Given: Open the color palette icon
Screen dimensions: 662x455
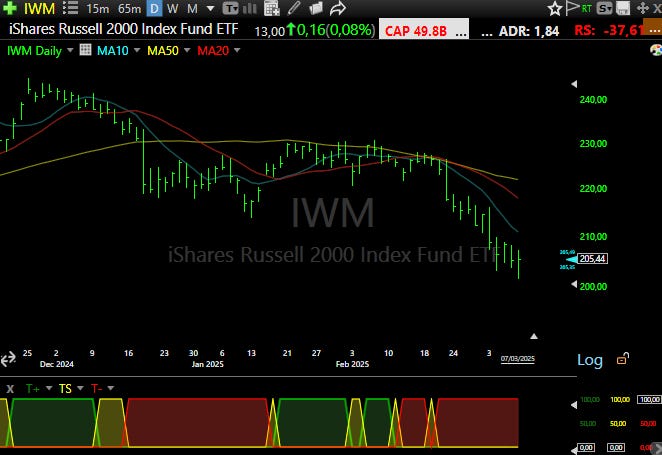Looking at the screenshot, I should (x=656, y=50).
